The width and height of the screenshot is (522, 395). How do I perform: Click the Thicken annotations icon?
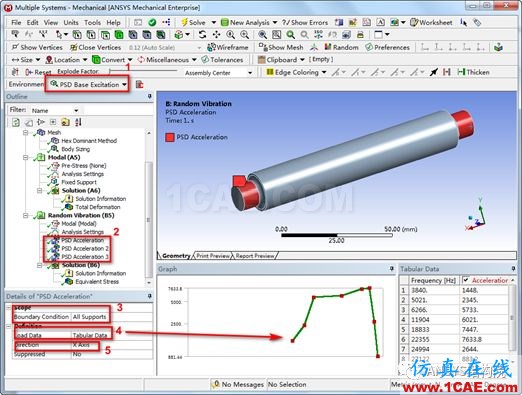point(461,72)
